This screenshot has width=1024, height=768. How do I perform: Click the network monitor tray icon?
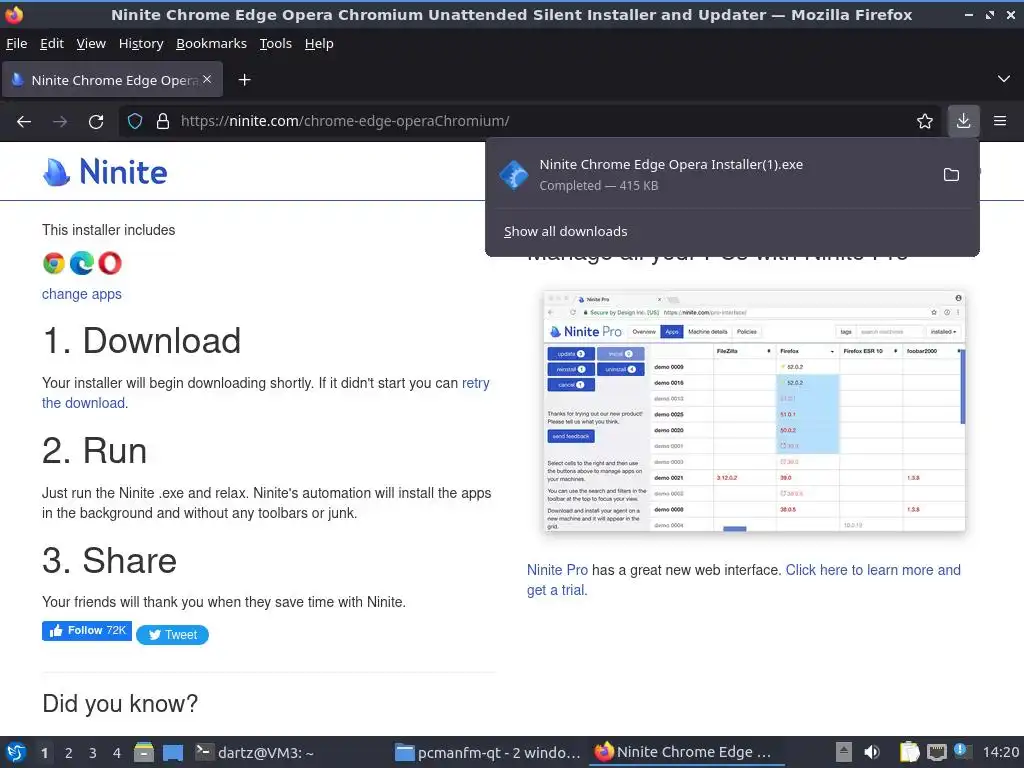point(936,752)
